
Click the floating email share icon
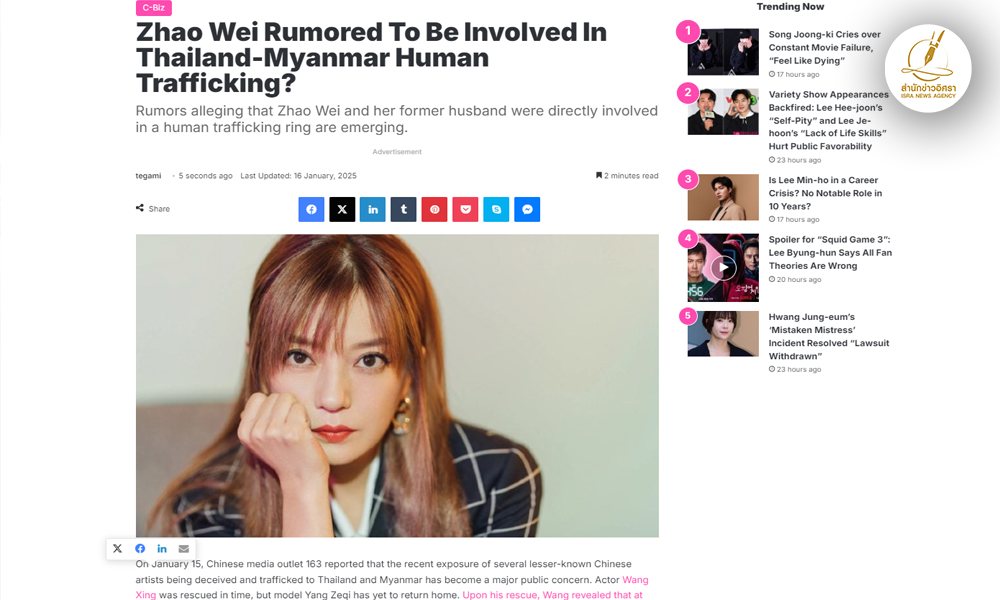184,548
